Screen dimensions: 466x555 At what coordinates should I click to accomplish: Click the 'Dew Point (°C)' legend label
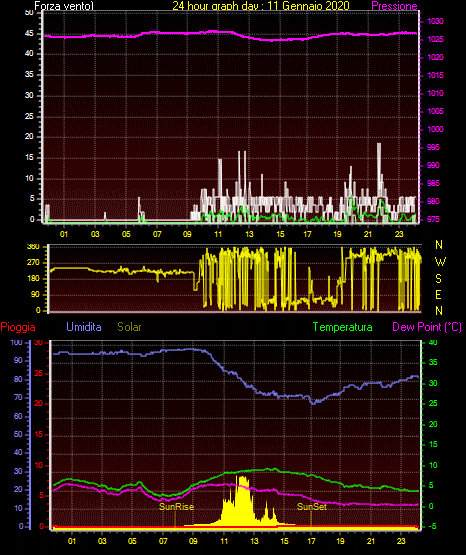(427, 327)
